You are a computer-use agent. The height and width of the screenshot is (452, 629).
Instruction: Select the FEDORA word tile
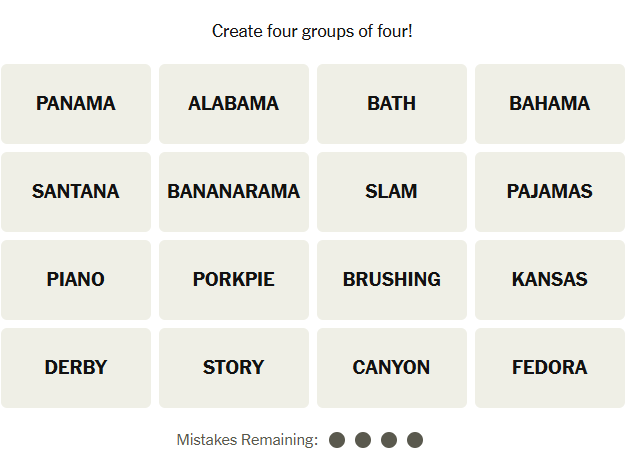point(549,368)
